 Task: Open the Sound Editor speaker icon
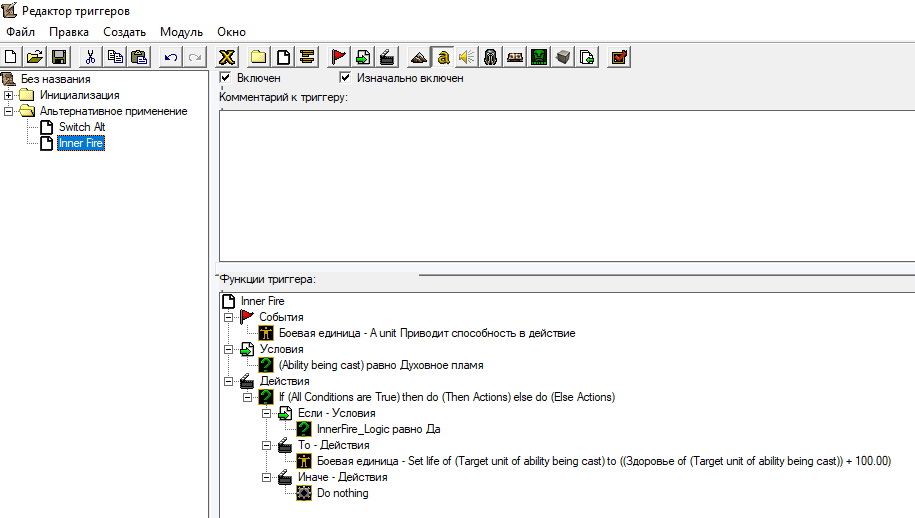pyautogui.click(x=467, y=57)
